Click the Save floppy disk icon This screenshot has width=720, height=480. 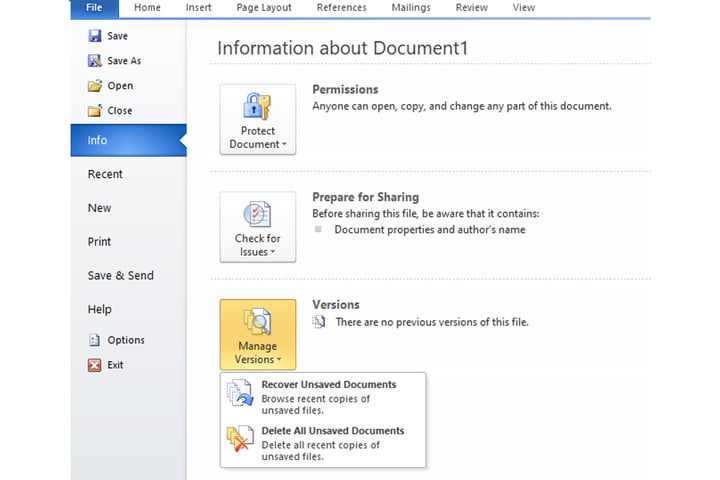[x=95, y=36]
